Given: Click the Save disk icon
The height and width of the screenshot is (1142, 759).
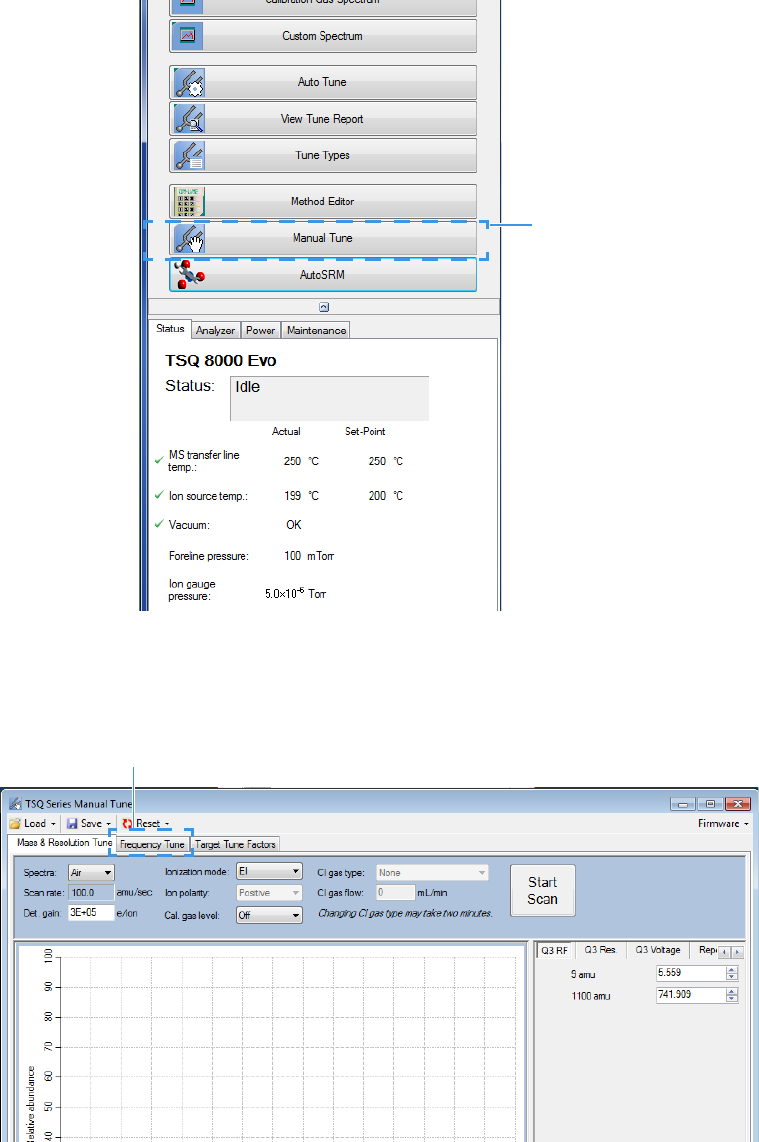Looking at the screenshot, I should (72, 824).
